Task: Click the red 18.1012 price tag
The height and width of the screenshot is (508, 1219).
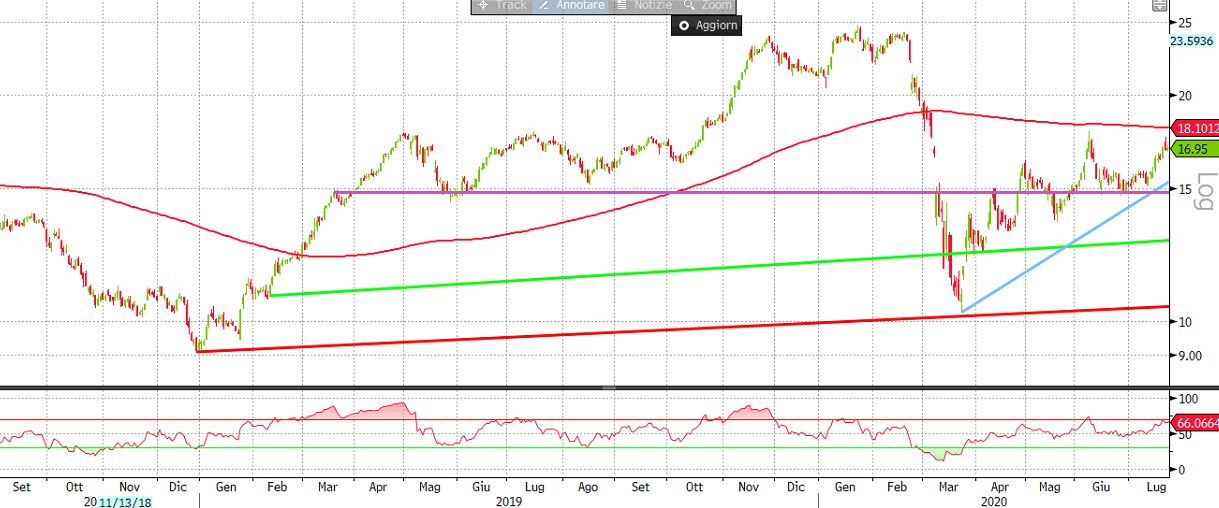Action: tap(1193, 128)
